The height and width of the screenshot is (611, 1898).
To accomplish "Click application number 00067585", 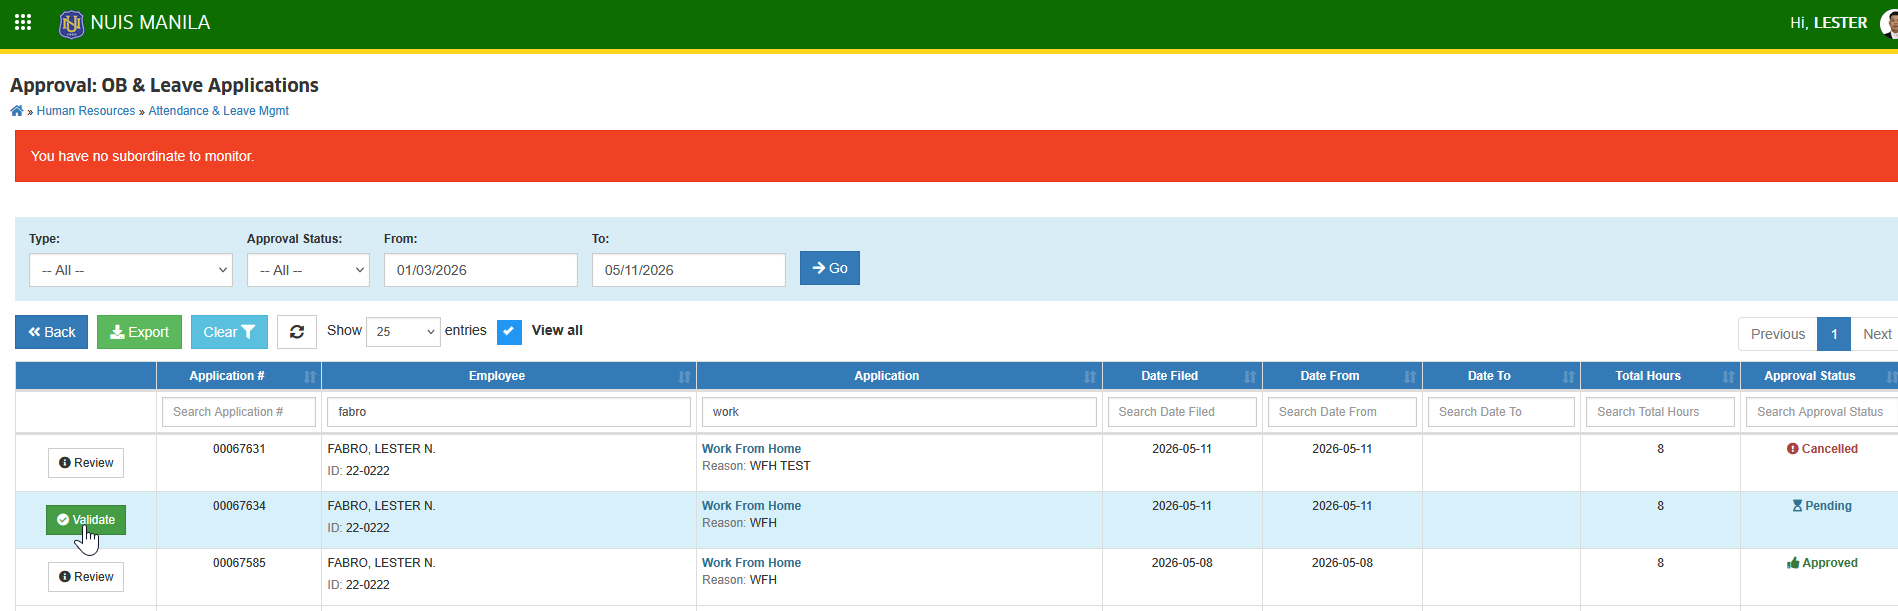I will 239,563.
